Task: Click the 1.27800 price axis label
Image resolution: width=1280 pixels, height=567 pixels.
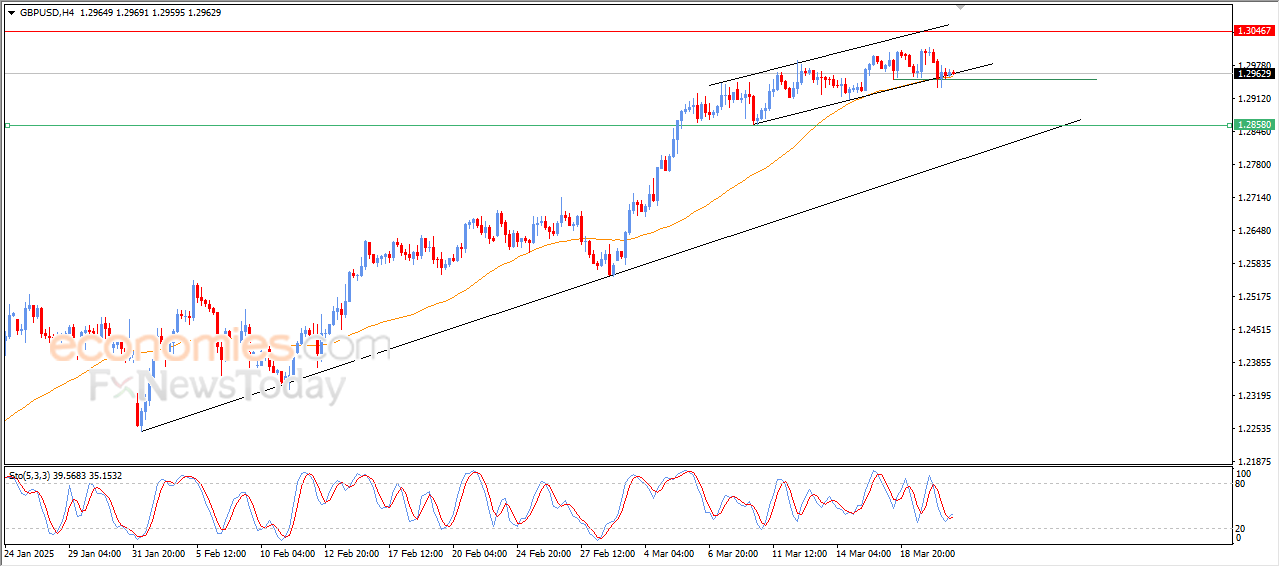Action: pyautogui.click(x=1254, y=165)
